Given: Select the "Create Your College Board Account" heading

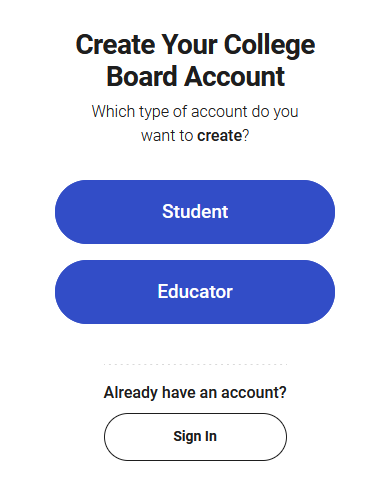Looking at the screenshot, I should pos(195,60).
